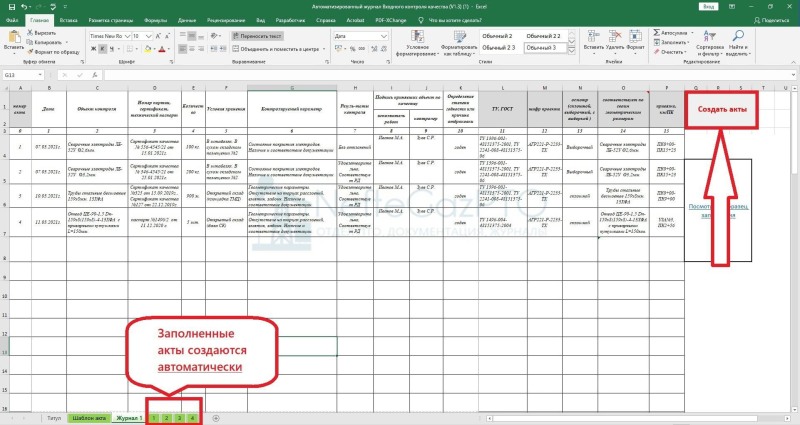
Task: Click inside the formula bar input
Action: [x=400, y=75]
